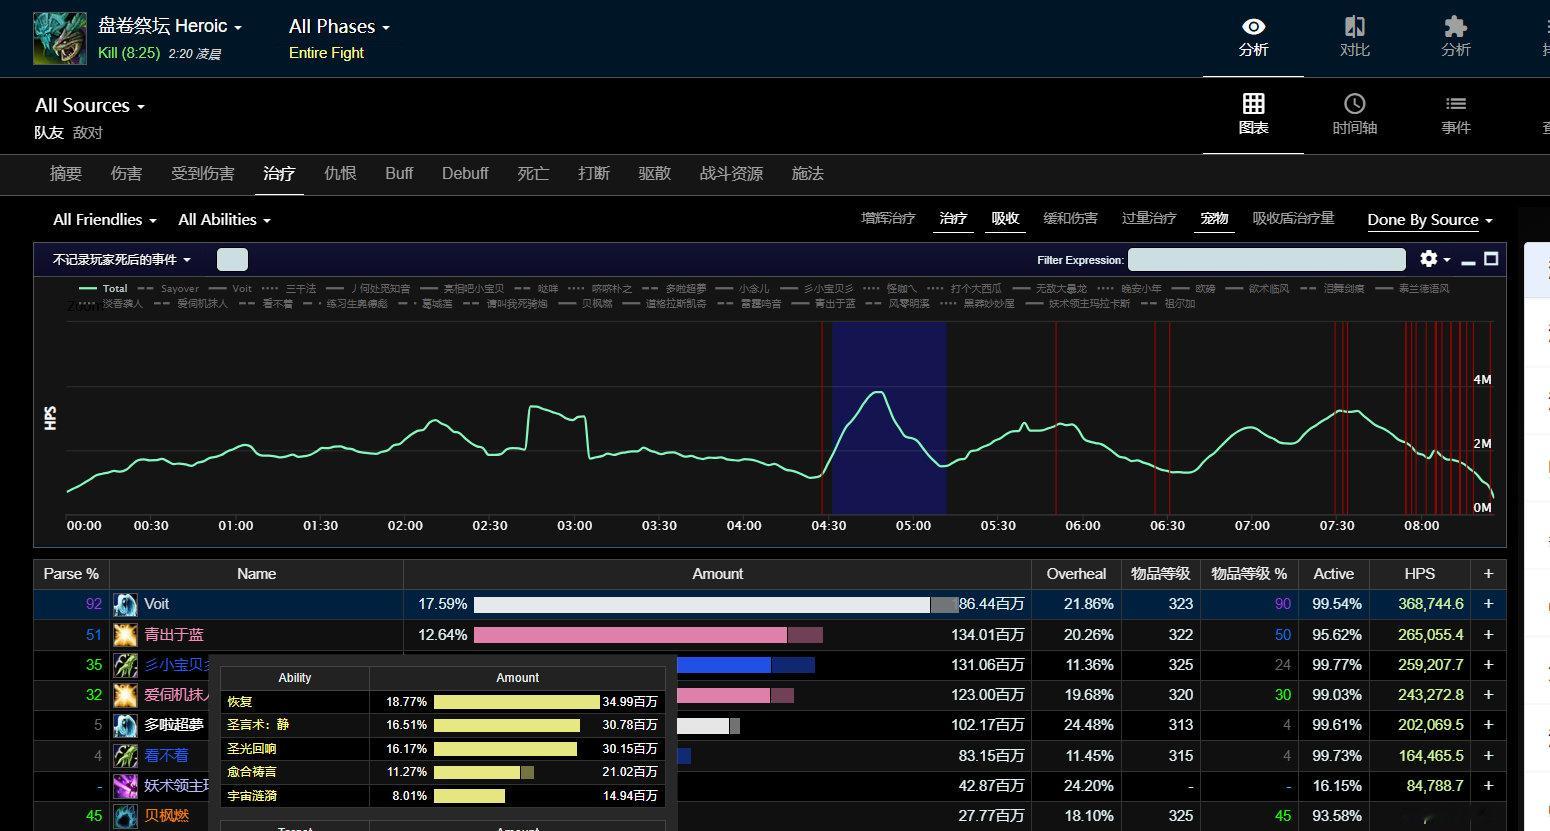1550x831 pixels.
Task: Click the class icon in the parse 35 row
Action: (x=125, y=665)
